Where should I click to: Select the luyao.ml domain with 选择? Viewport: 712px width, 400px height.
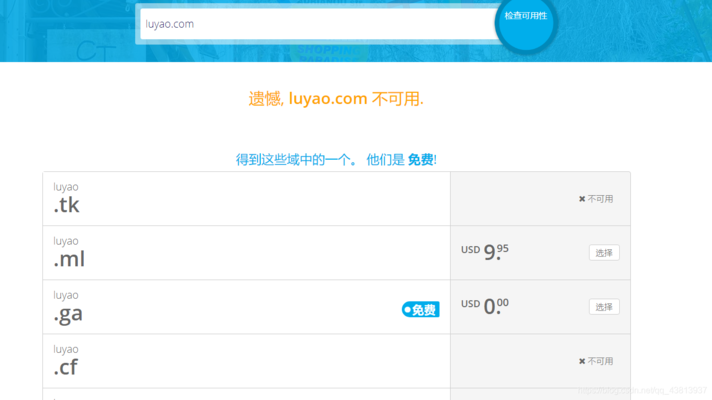pos(604,253)
